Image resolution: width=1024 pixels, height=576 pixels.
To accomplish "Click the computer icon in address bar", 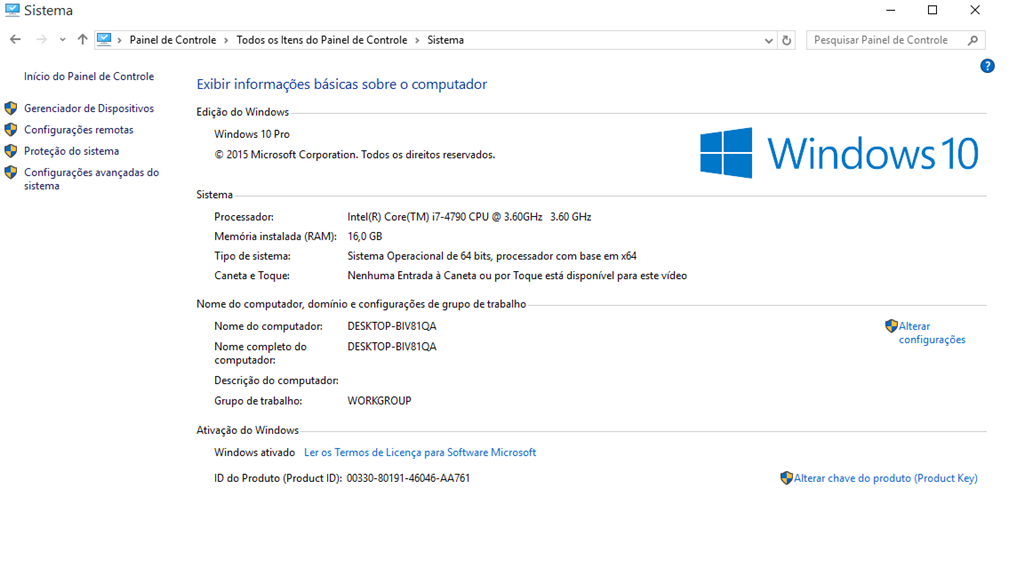I will click(104, 39).
